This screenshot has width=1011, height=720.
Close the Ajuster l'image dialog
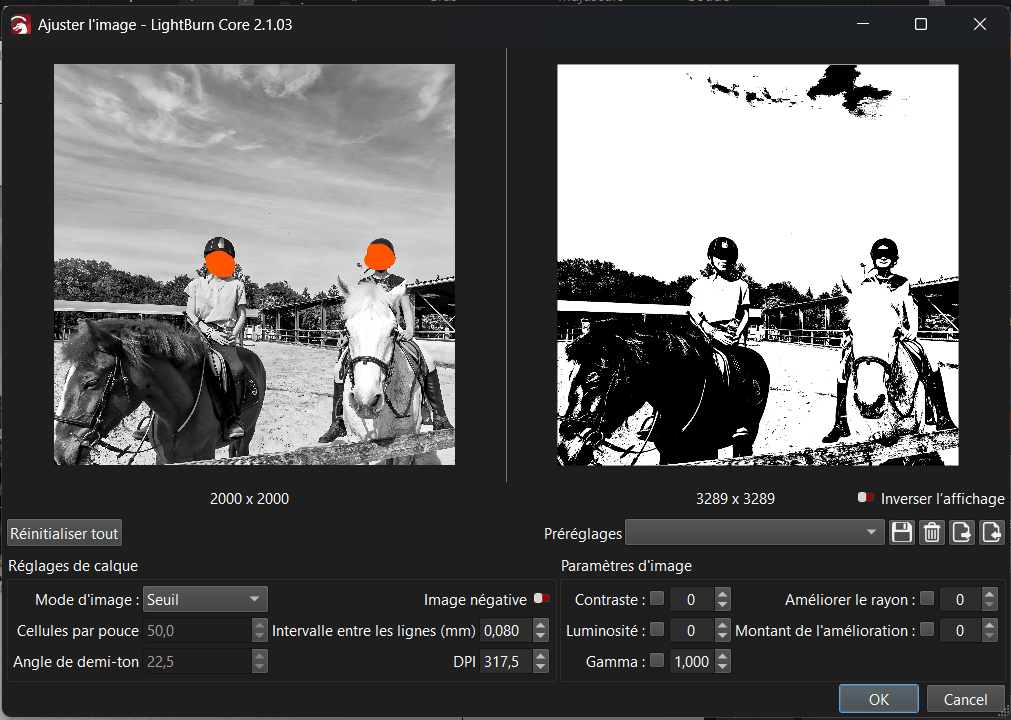click(x=980, y=24)
